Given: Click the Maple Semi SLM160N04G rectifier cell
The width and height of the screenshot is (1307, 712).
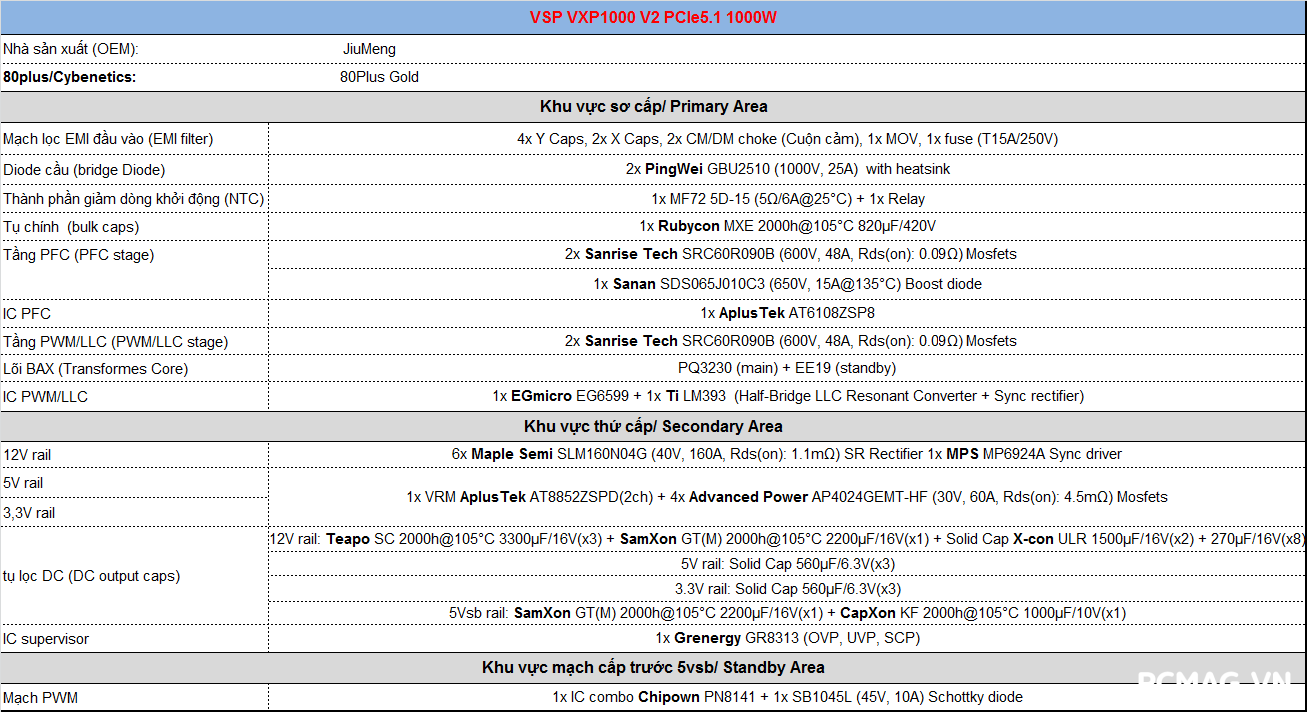Looking at the screenshot, I should [787, 454].
